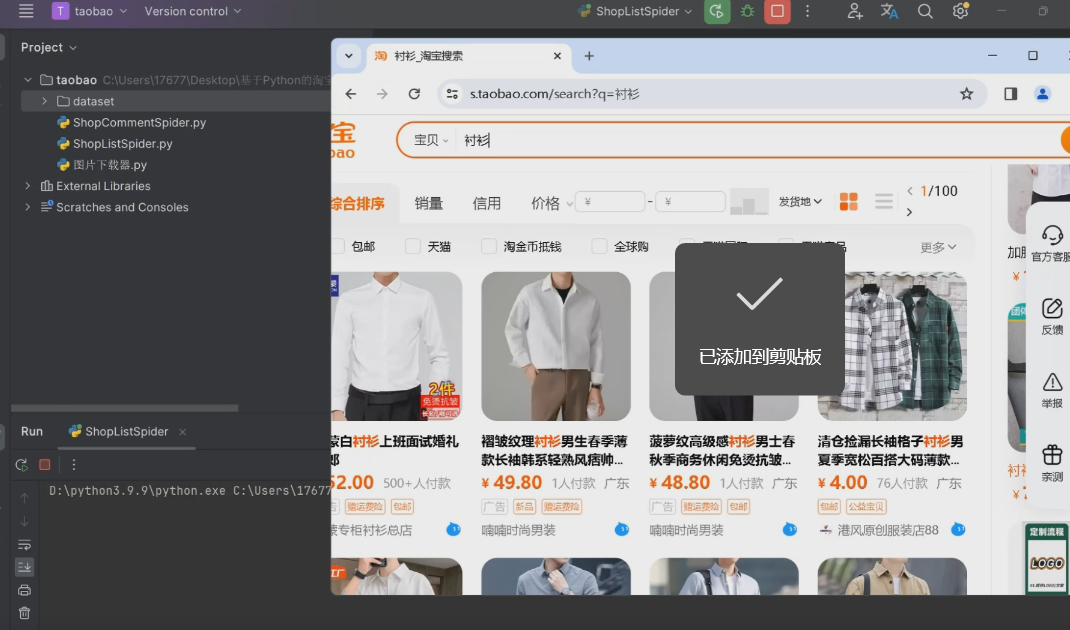Open the Version control dropdown

click(x=192, y=11)
